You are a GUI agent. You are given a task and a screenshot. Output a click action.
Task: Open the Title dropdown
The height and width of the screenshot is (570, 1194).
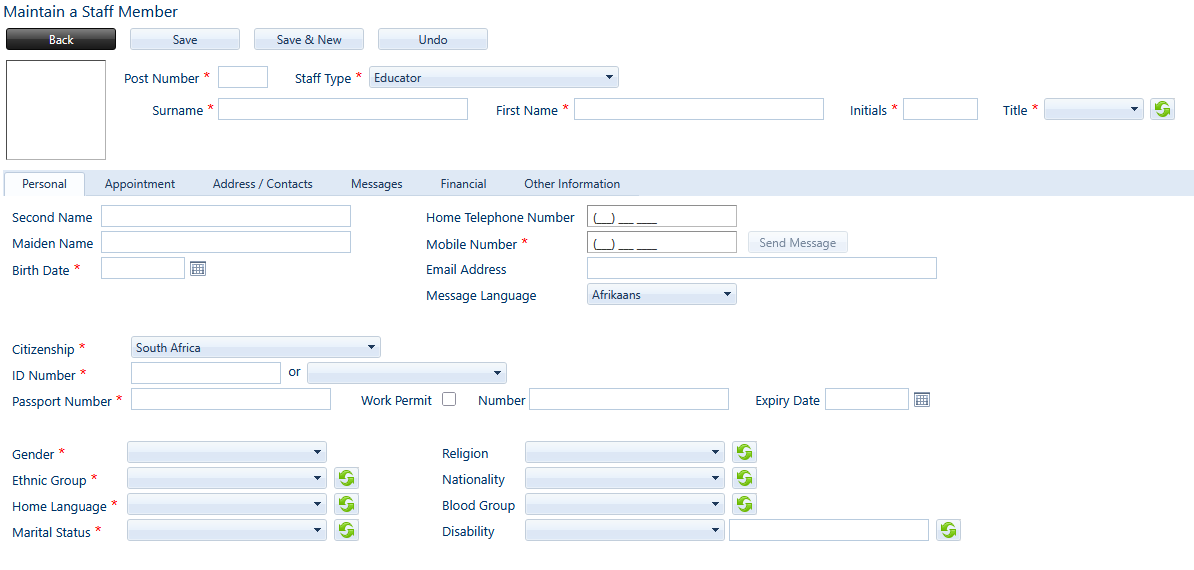1094,110
